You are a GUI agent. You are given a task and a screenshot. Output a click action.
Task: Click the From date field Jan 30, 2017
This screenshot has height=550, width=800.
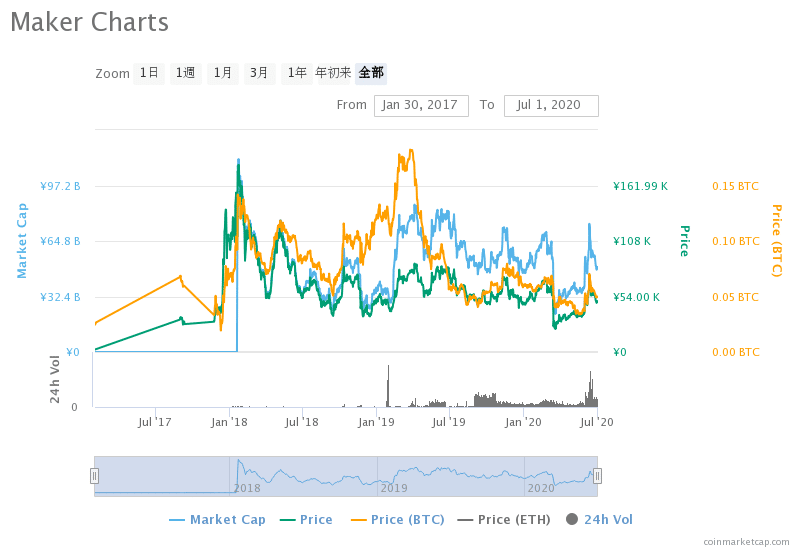pyautogui.click(x=421, y=106)
